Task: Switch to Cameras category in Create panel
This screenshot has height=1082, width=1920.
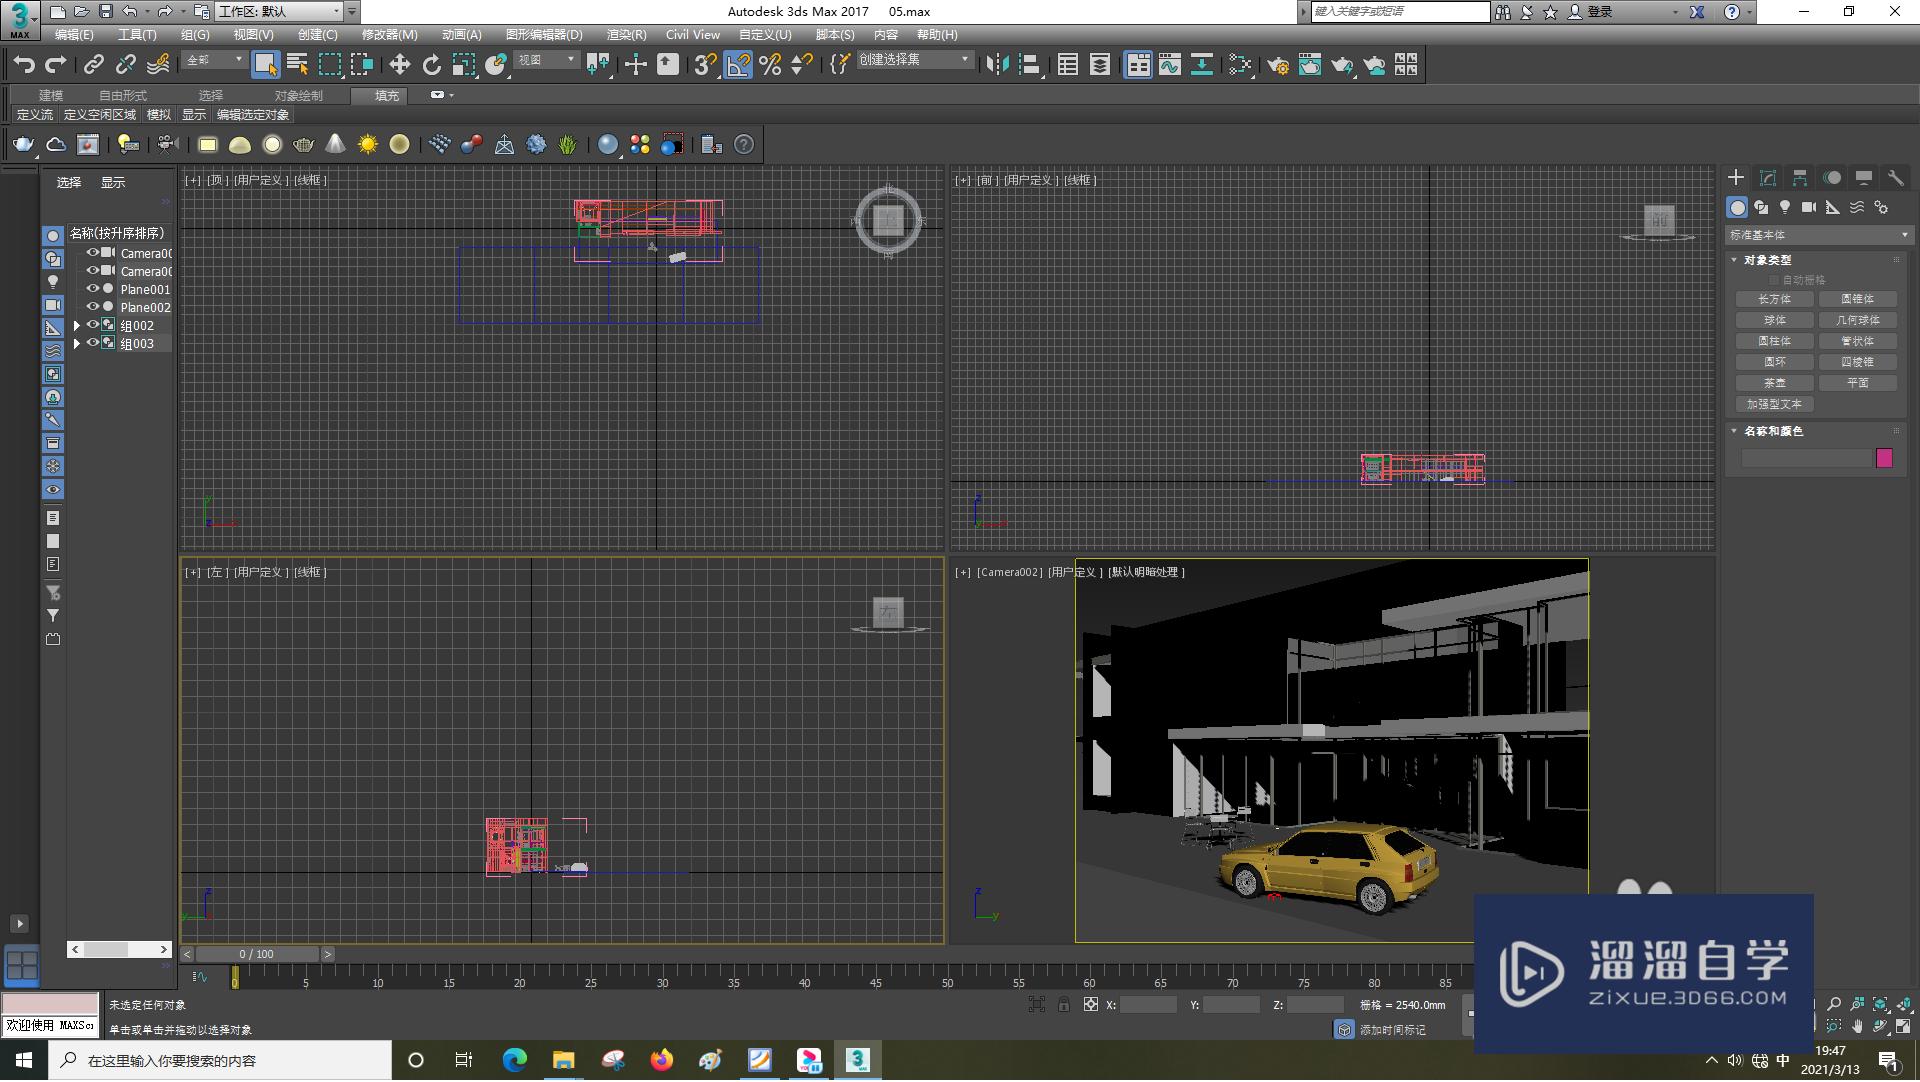Action: [1809, 207]
